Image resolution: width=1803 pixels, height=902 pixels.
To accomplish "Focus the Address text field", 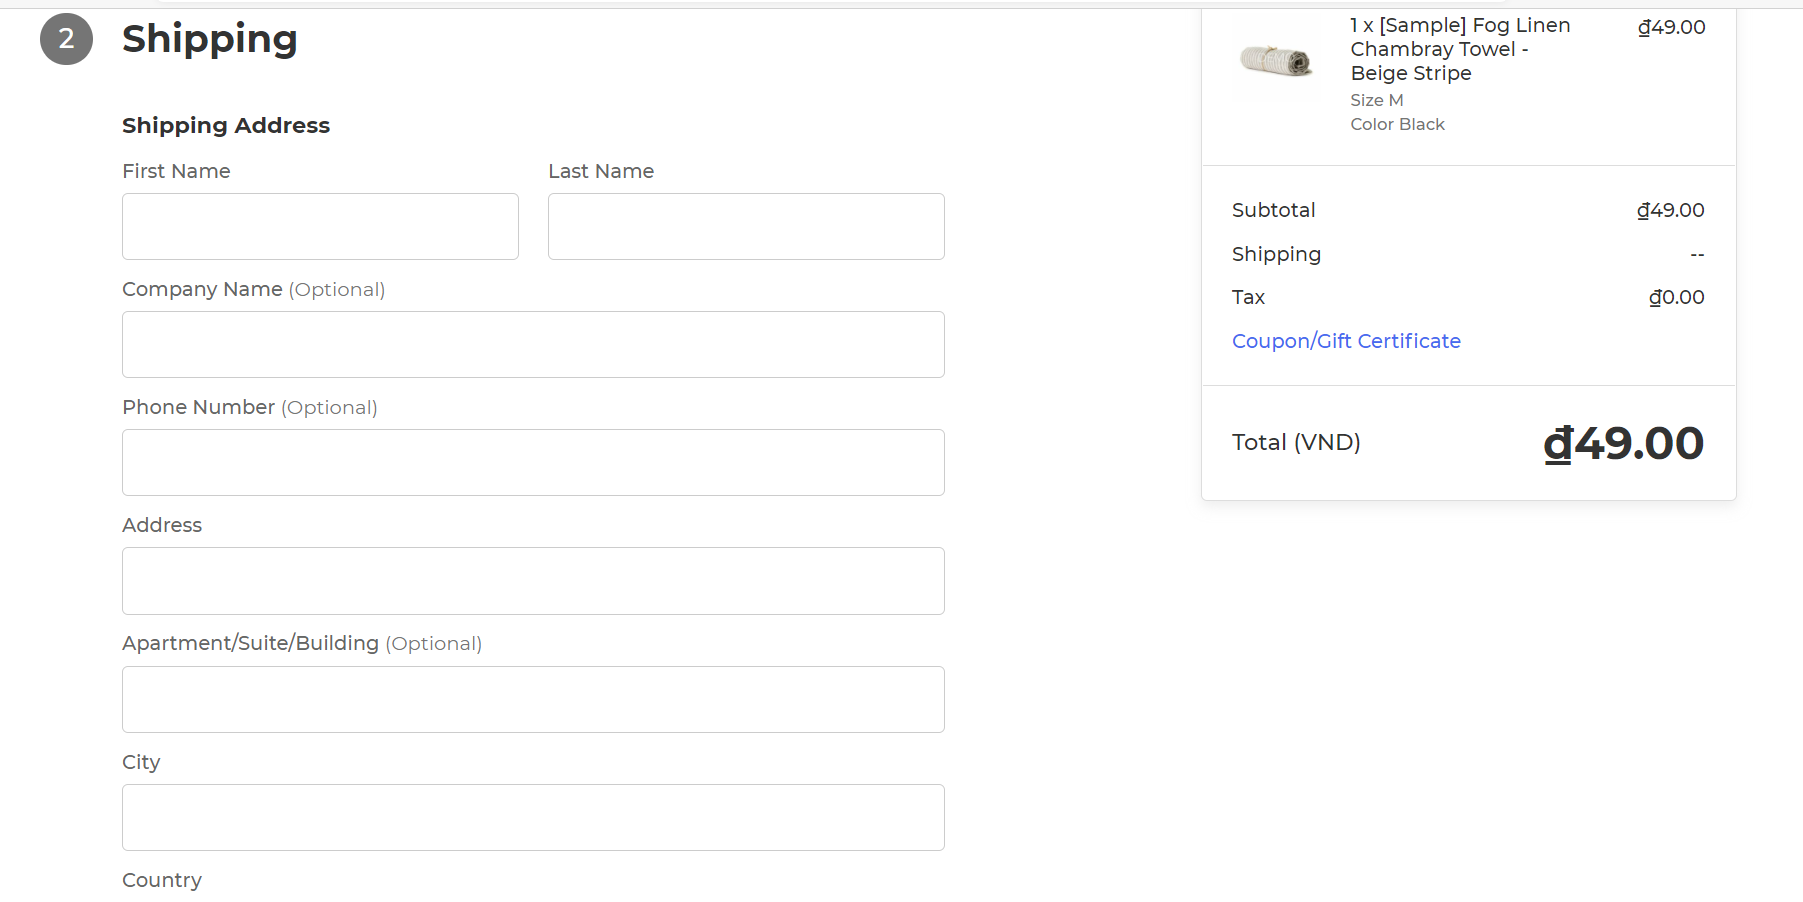I will [x=533, y=581].
